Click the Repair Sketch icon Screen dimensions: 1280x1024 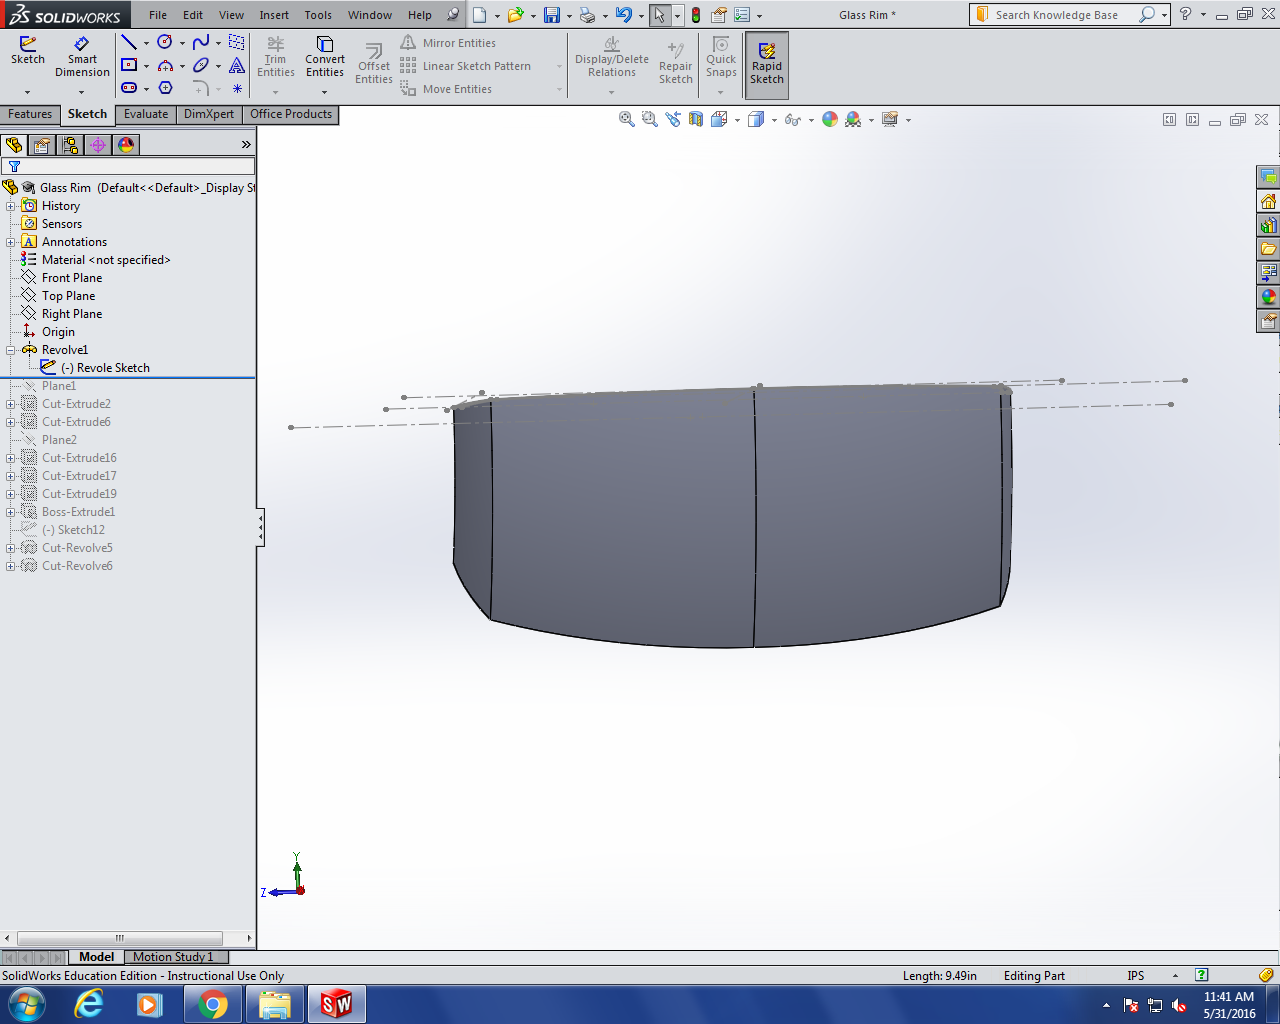coord(675,62)
